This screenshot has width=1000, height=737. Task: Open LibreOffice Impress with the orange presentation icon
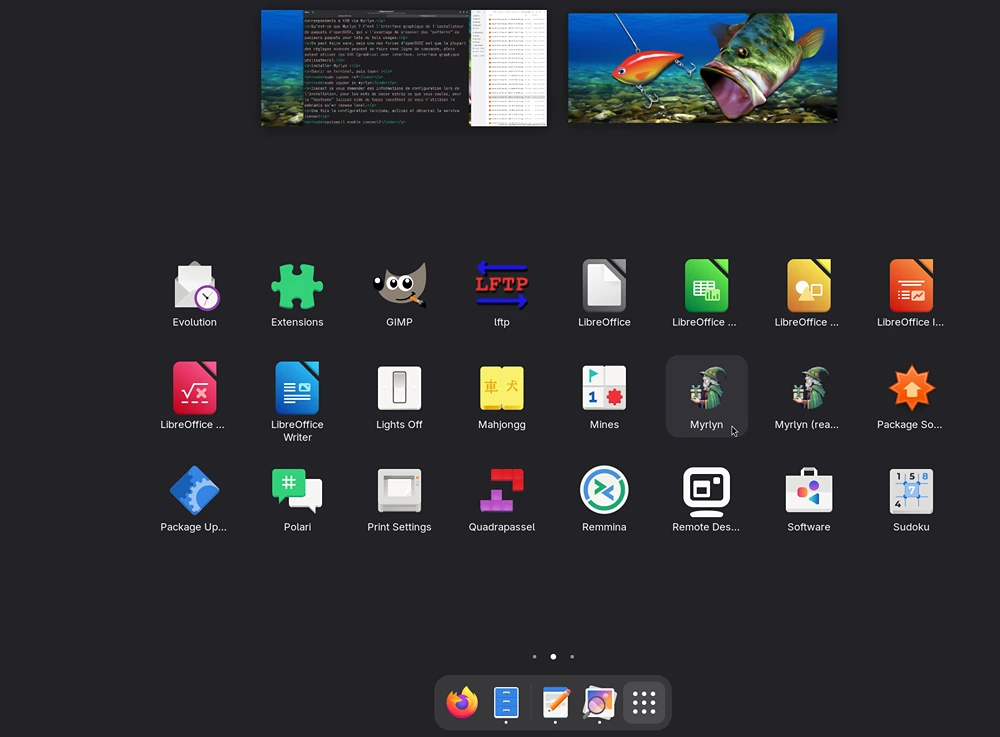(911, 294)
